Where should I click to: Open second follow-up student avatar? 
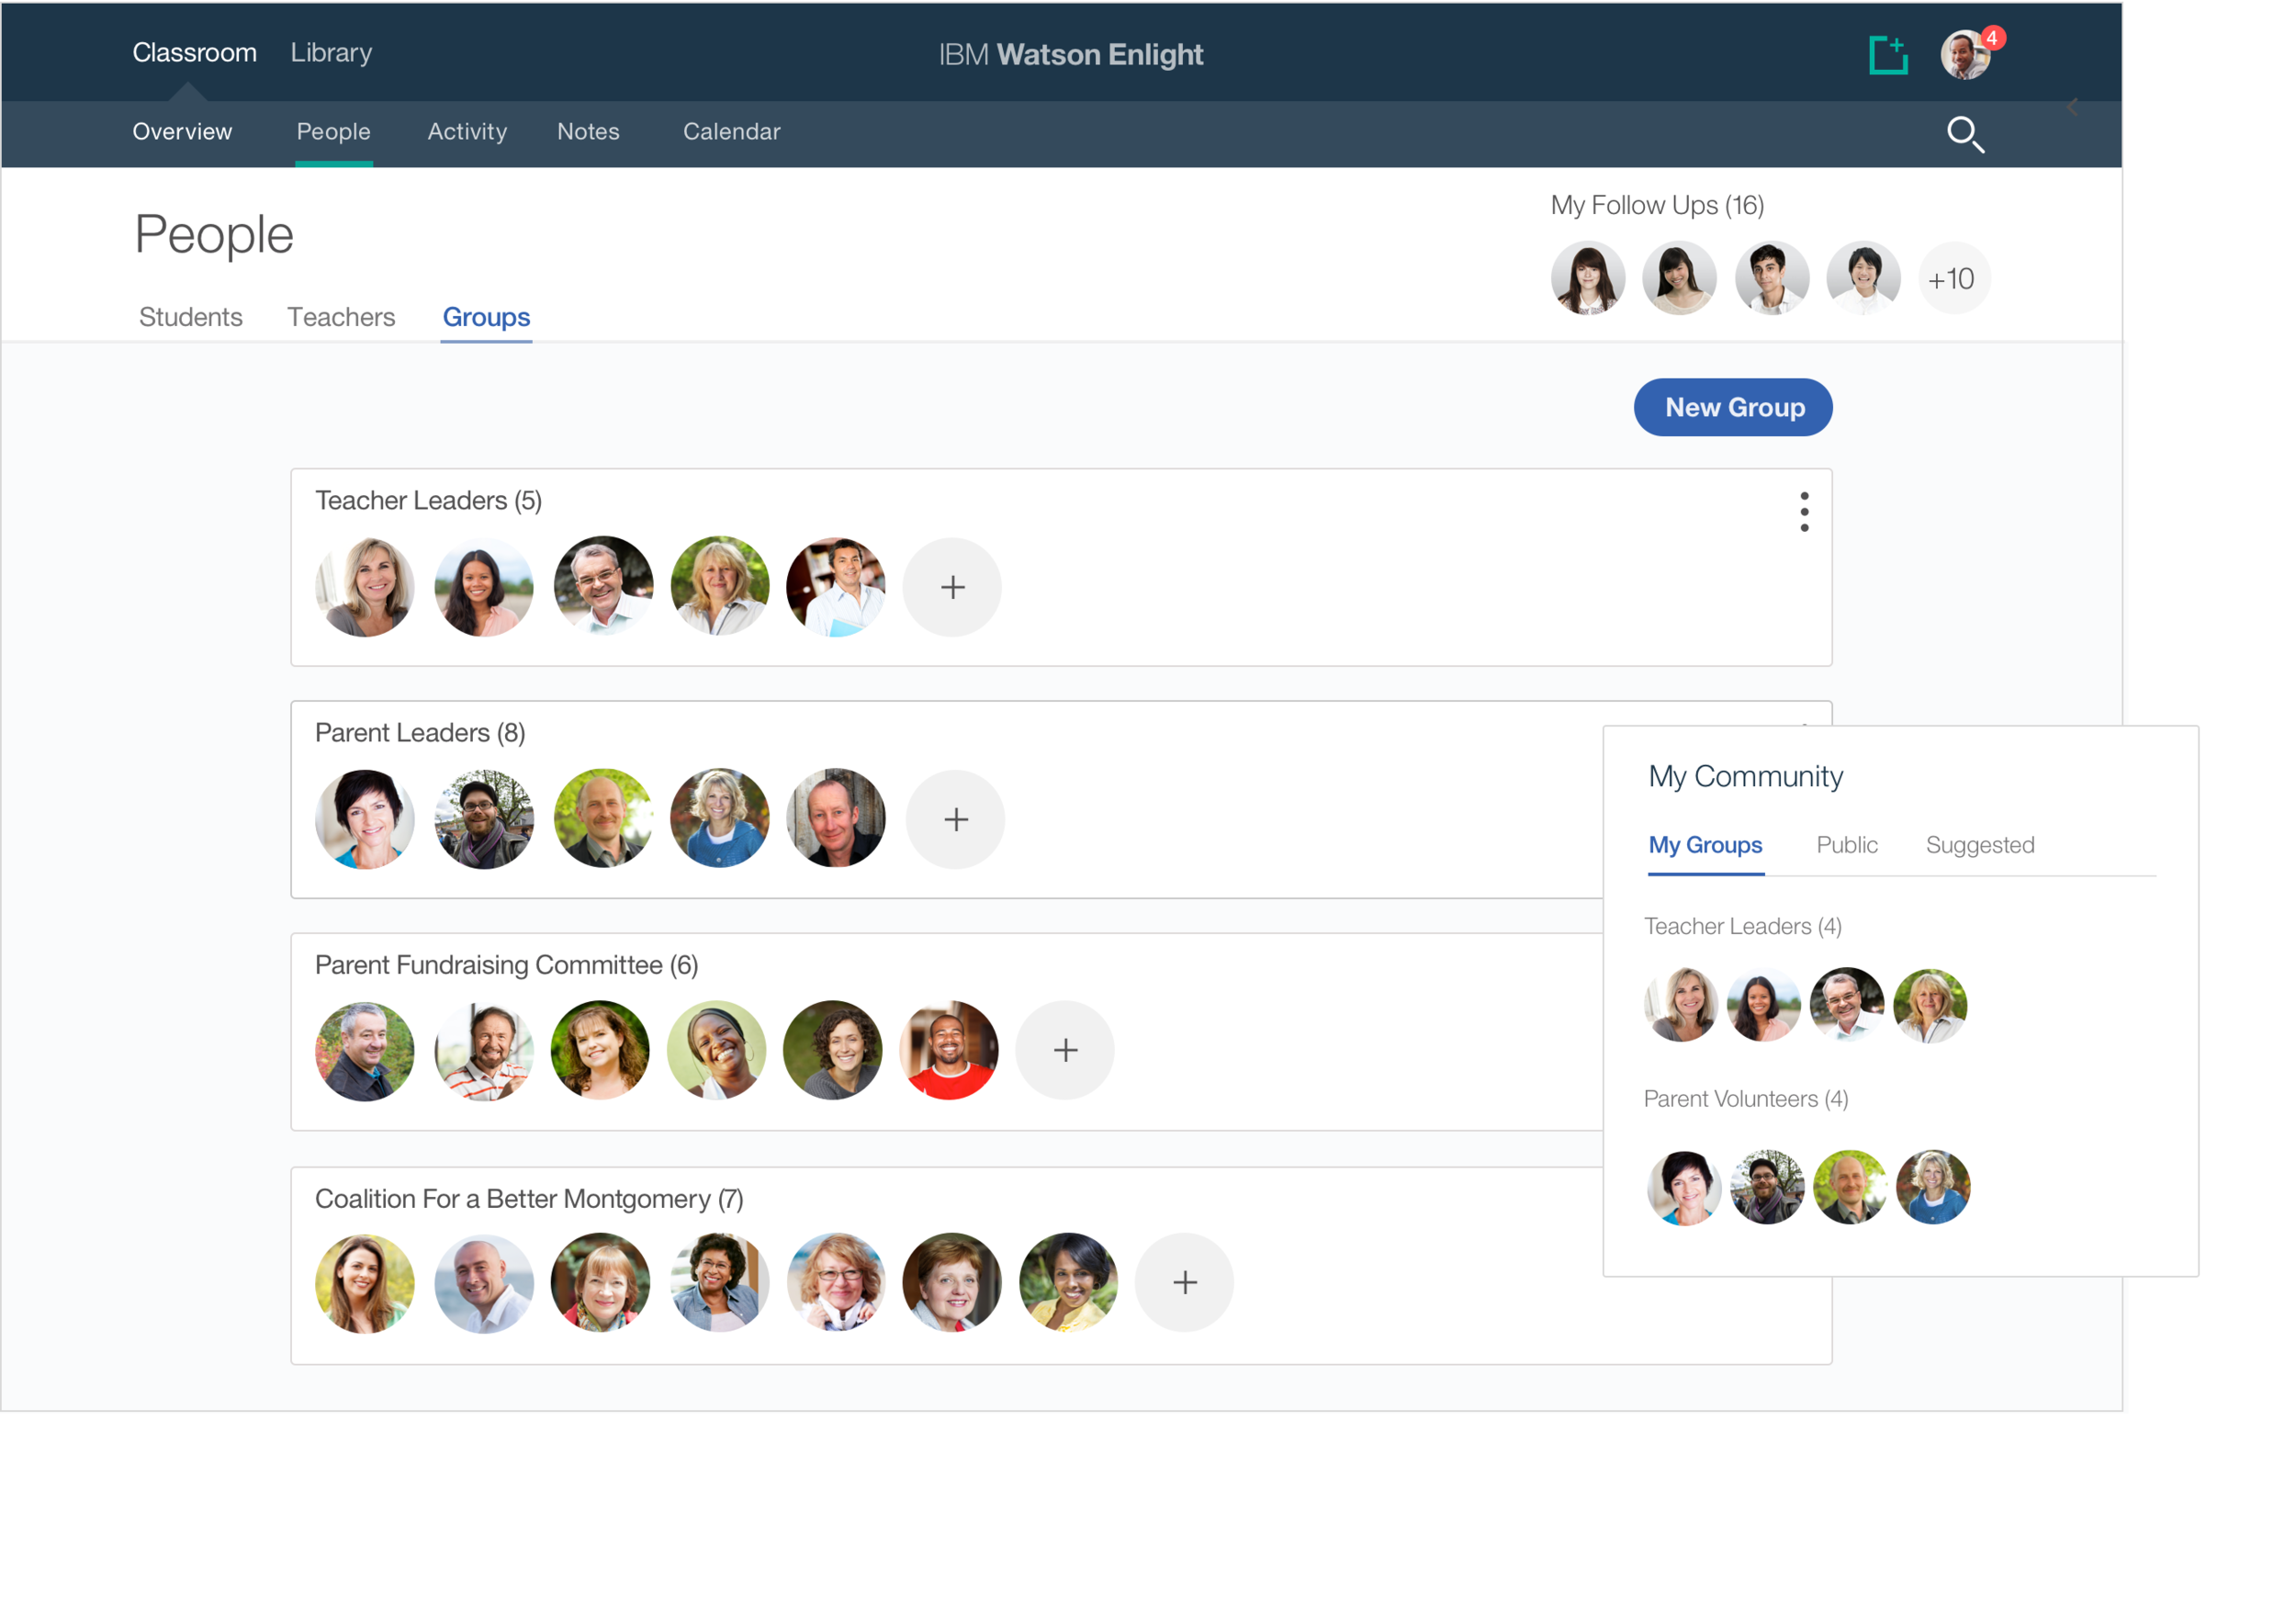pyautogui.click(x=1679, y=278)
